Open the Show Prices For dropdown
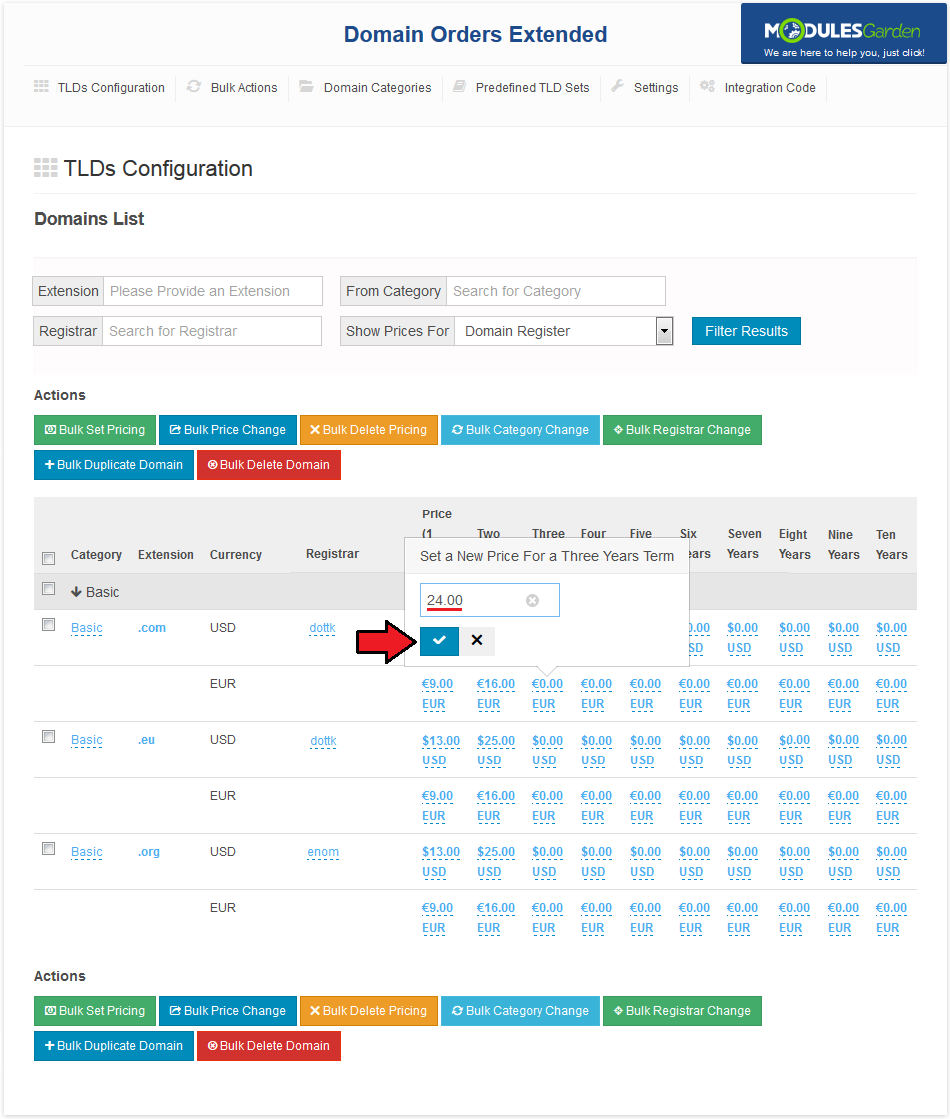The width and height of the screenshot is (950, 1119). coord(564,331)
